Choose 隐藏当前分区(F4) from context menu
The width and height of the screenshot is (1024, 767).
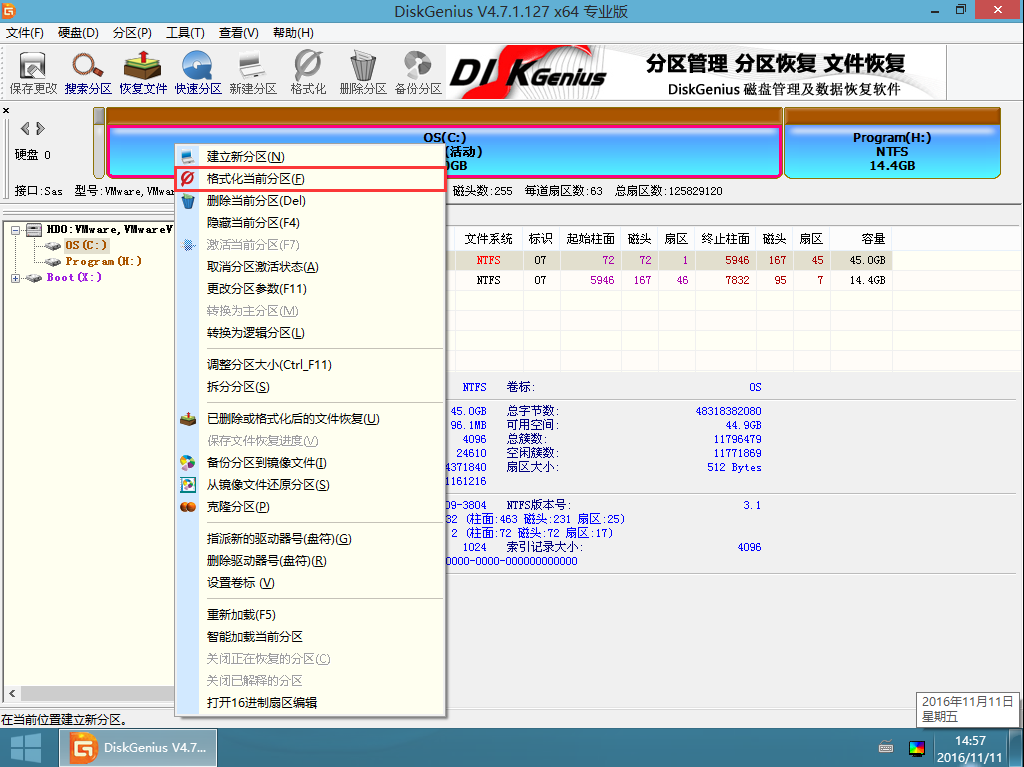(310, 223)
